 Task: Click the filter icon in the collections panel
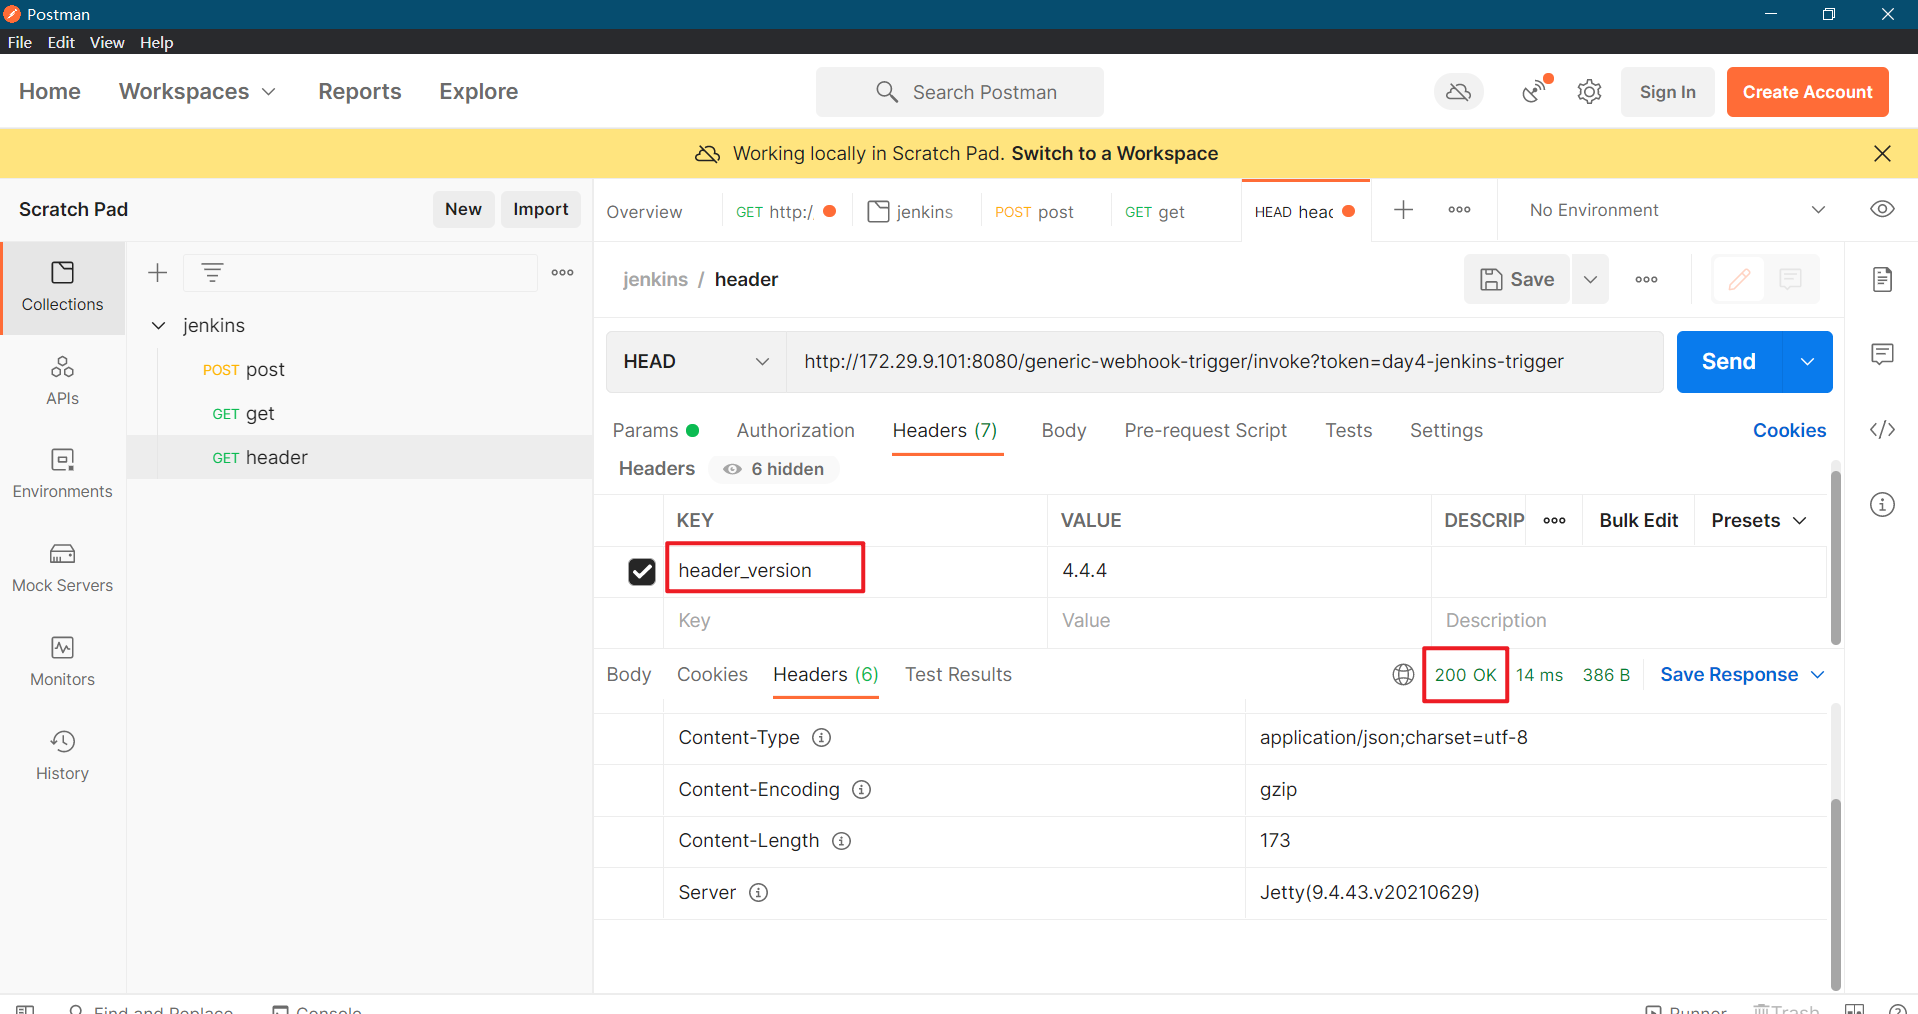point(212,272)
